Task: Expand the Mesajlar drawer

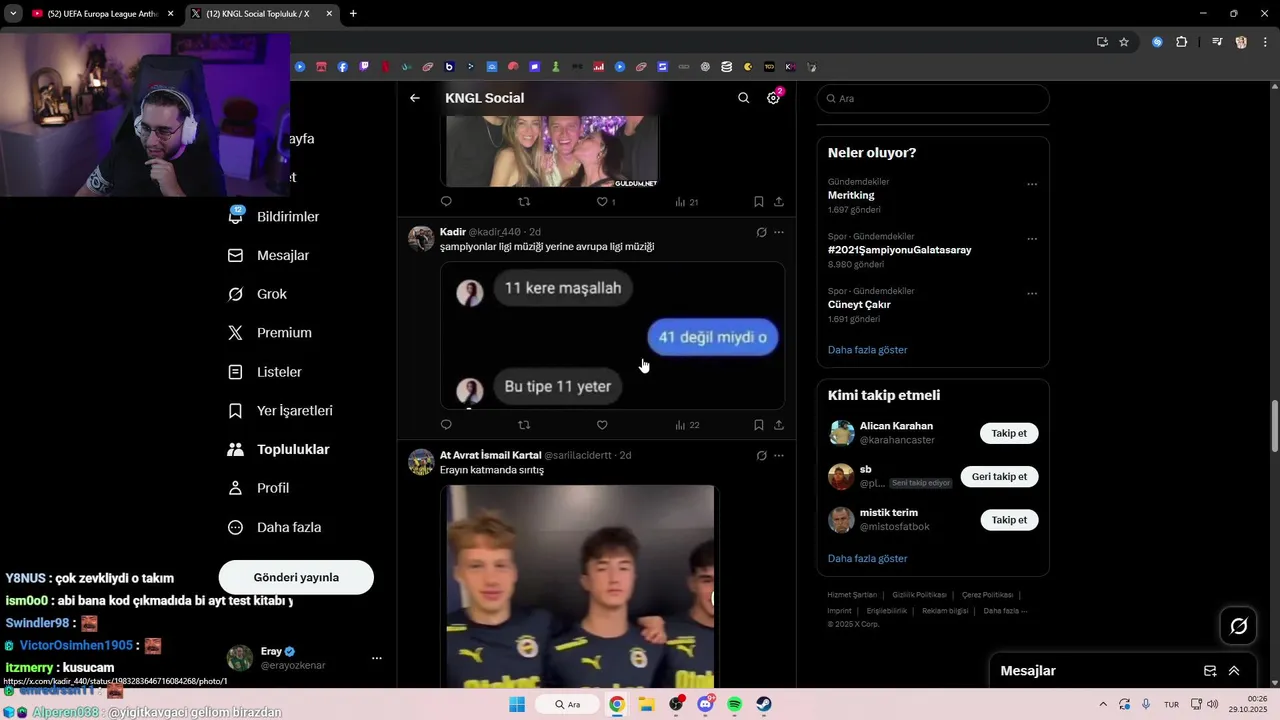Action: [x=1234, y=671]
